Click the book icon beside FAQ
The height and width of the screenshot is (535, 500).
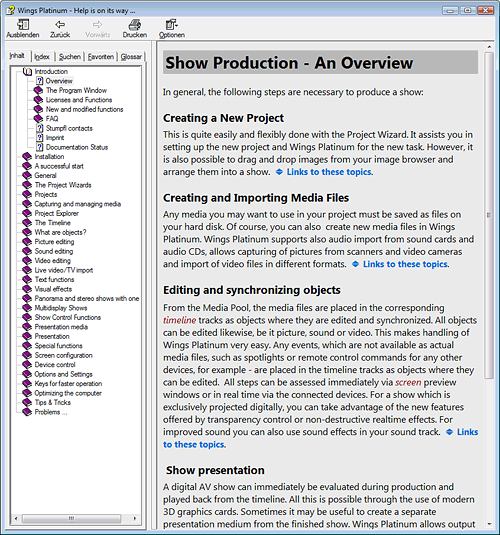(38, 119)
